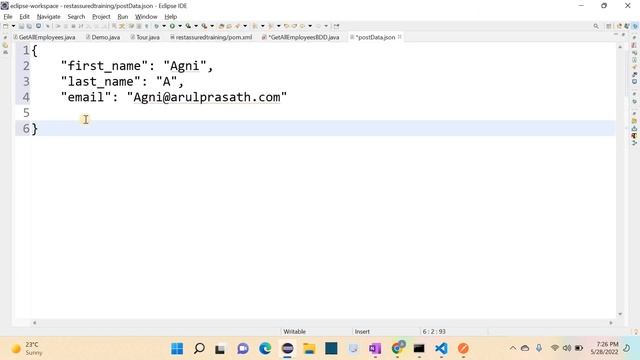Open the Navigate menu

pos(49,17)
